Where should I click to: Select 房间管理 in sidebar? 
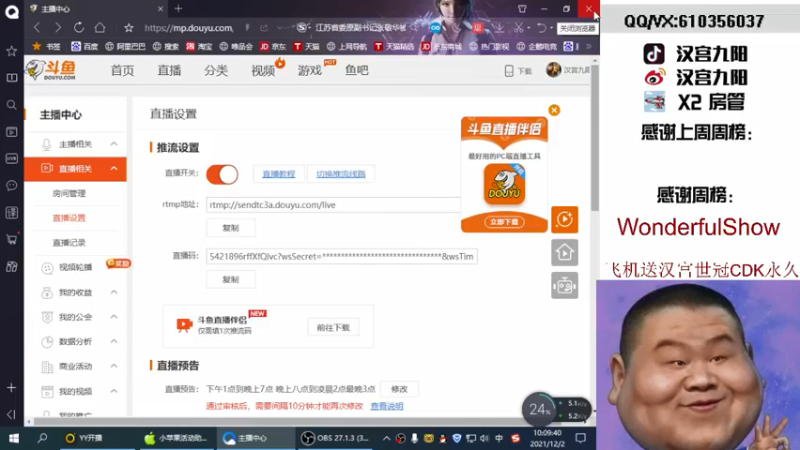click(69, 193)
